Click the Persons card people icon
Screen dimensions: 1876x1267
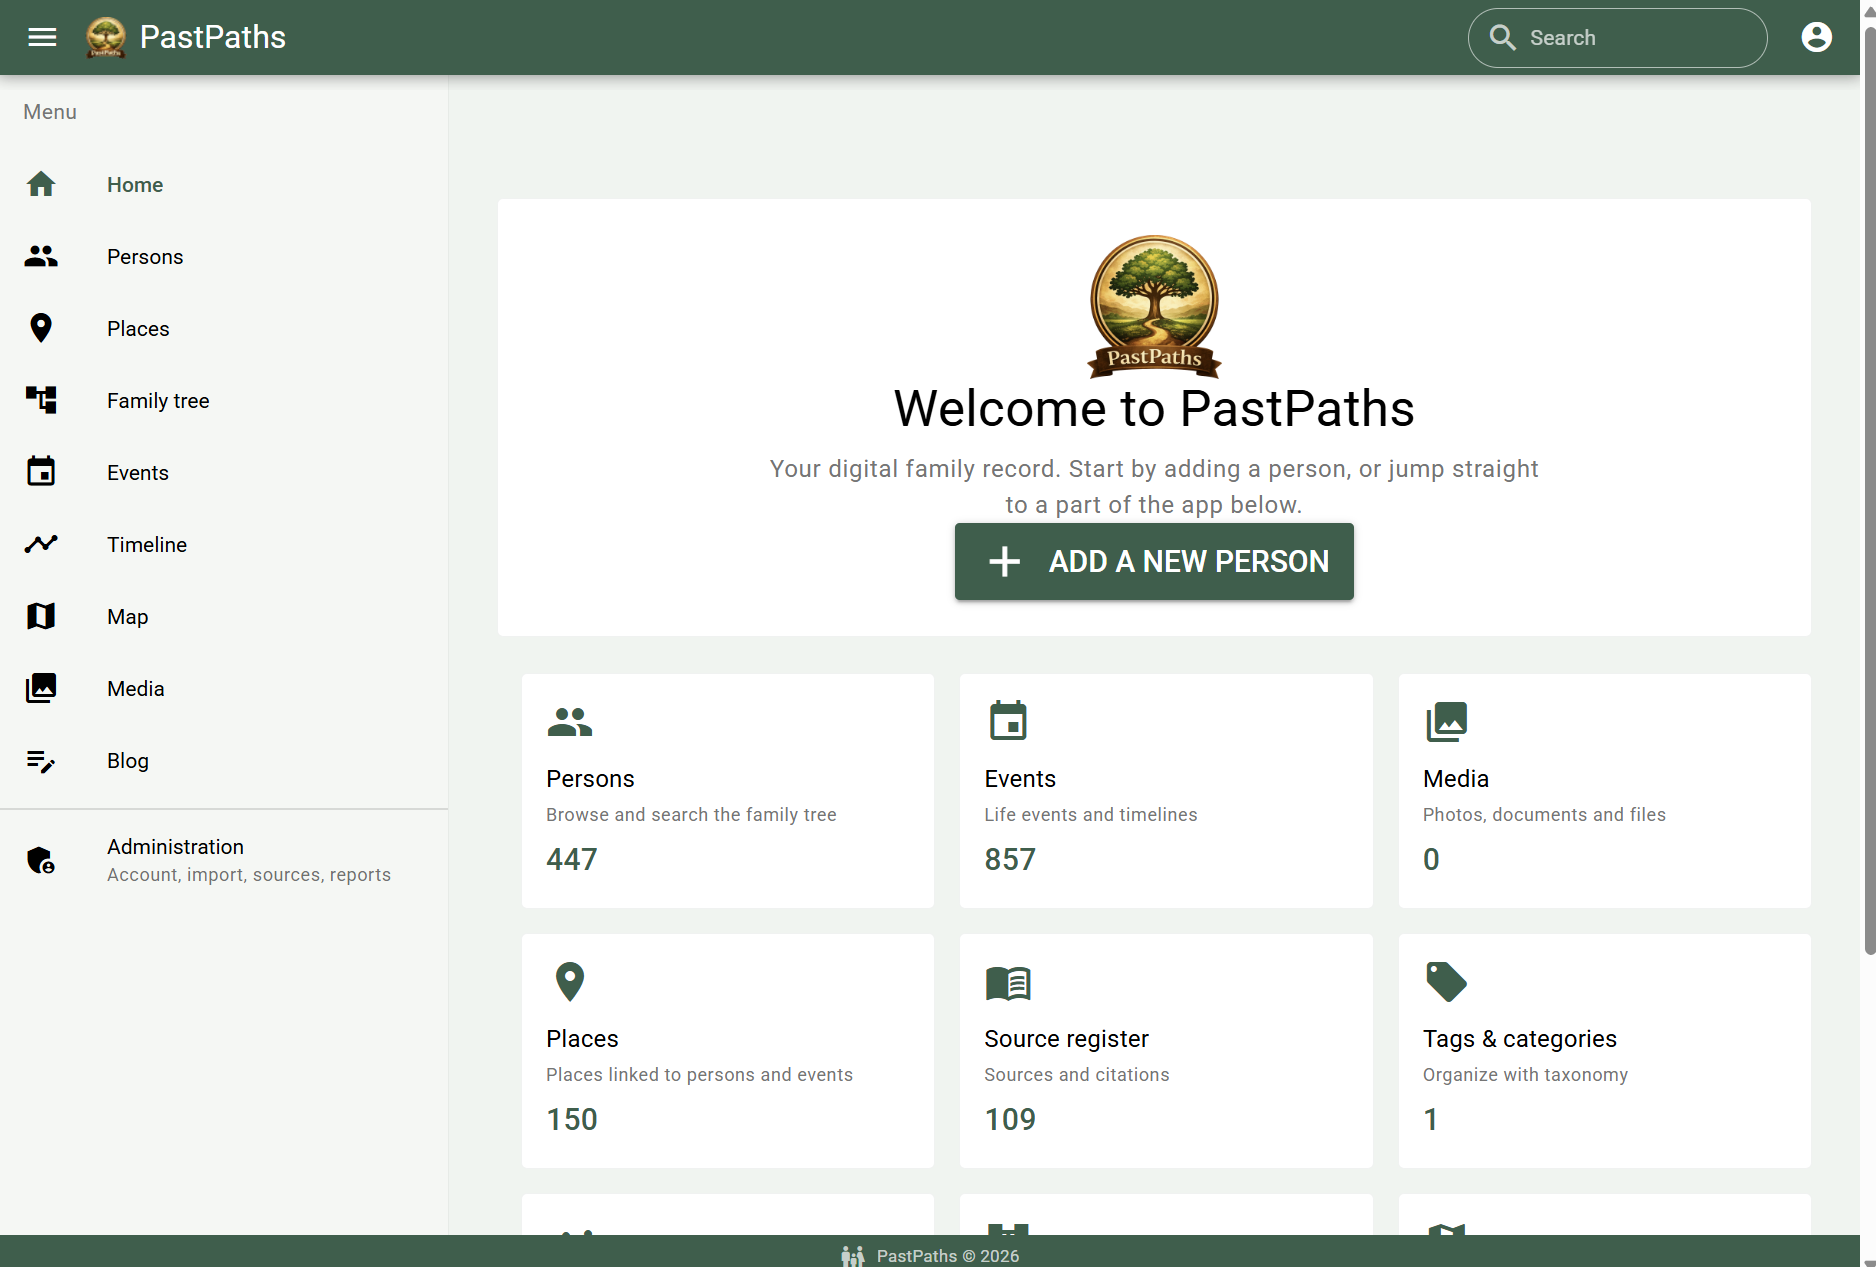570,721
